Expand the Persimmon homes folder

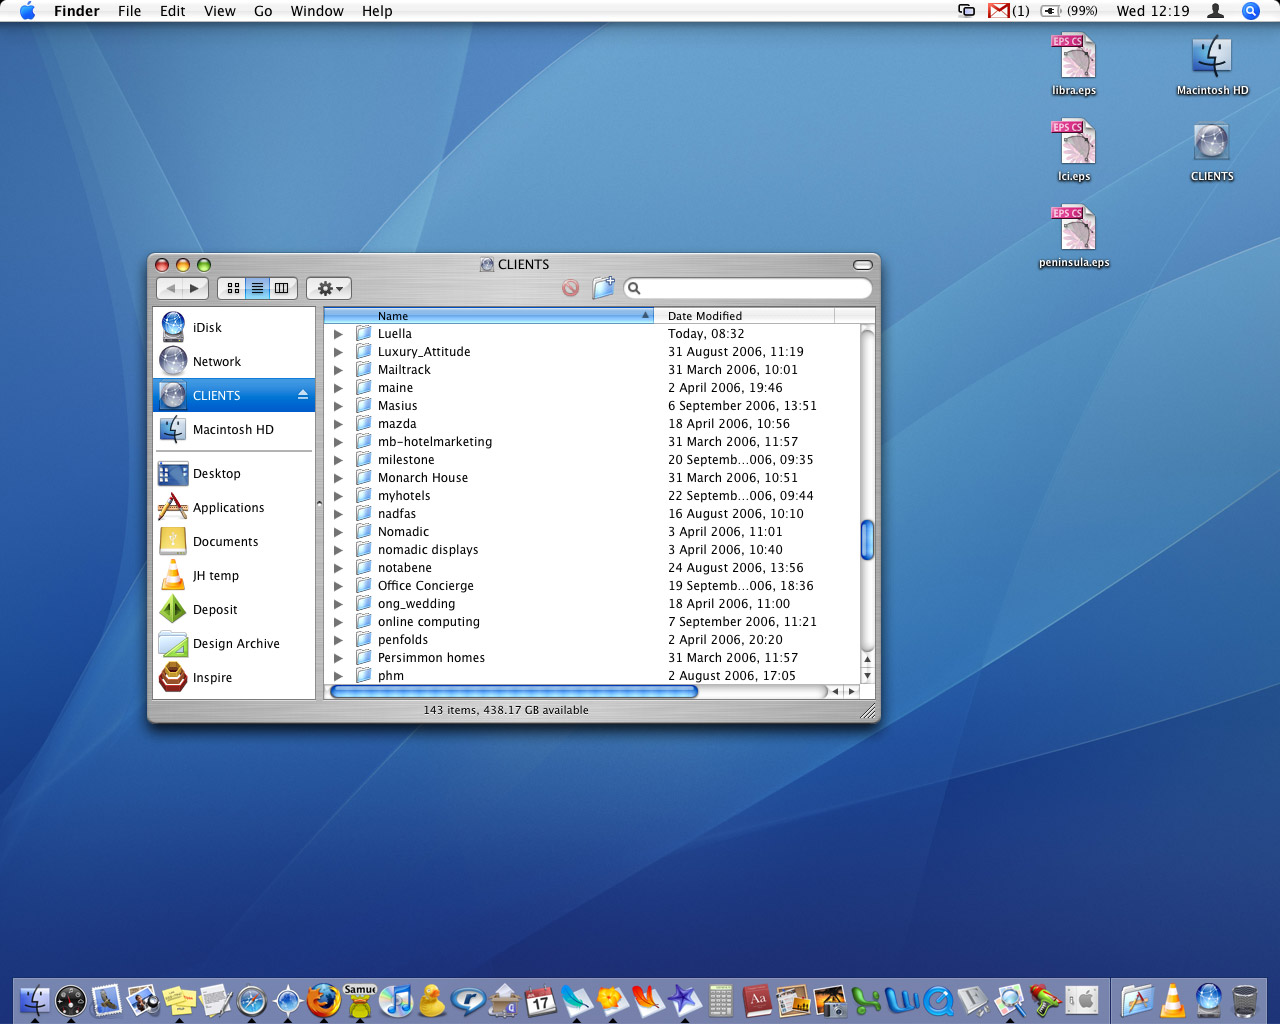338,658
